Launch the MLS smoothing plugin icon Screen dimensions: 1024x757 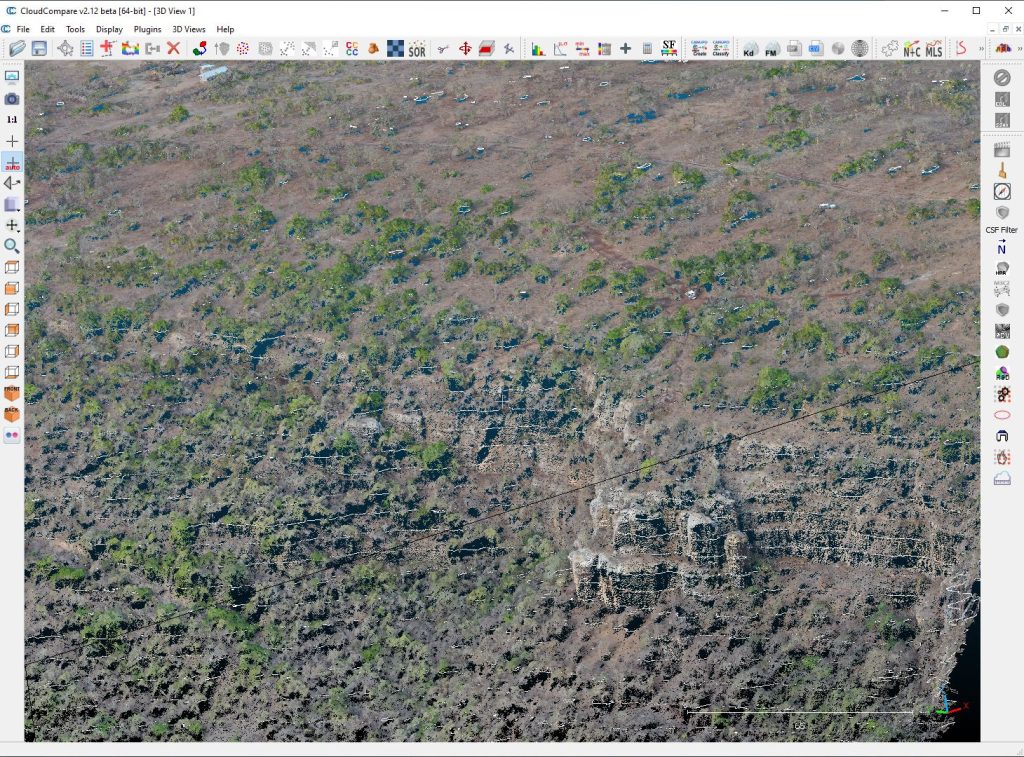pyautogui.click(x=934, y=48)
